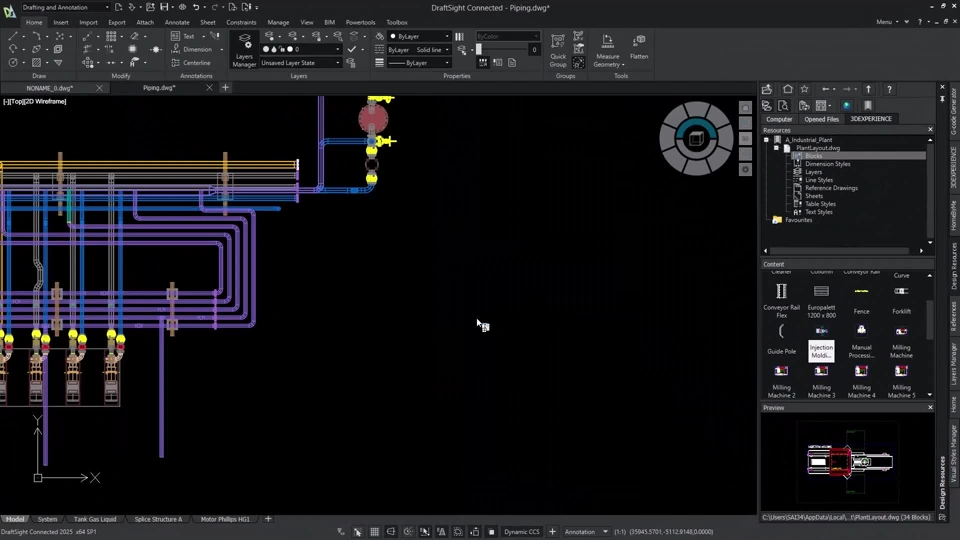Click the Home icon in Design Resources
Image resolution: width=960 pixels, height=540 pixels.
pos(787,89)
